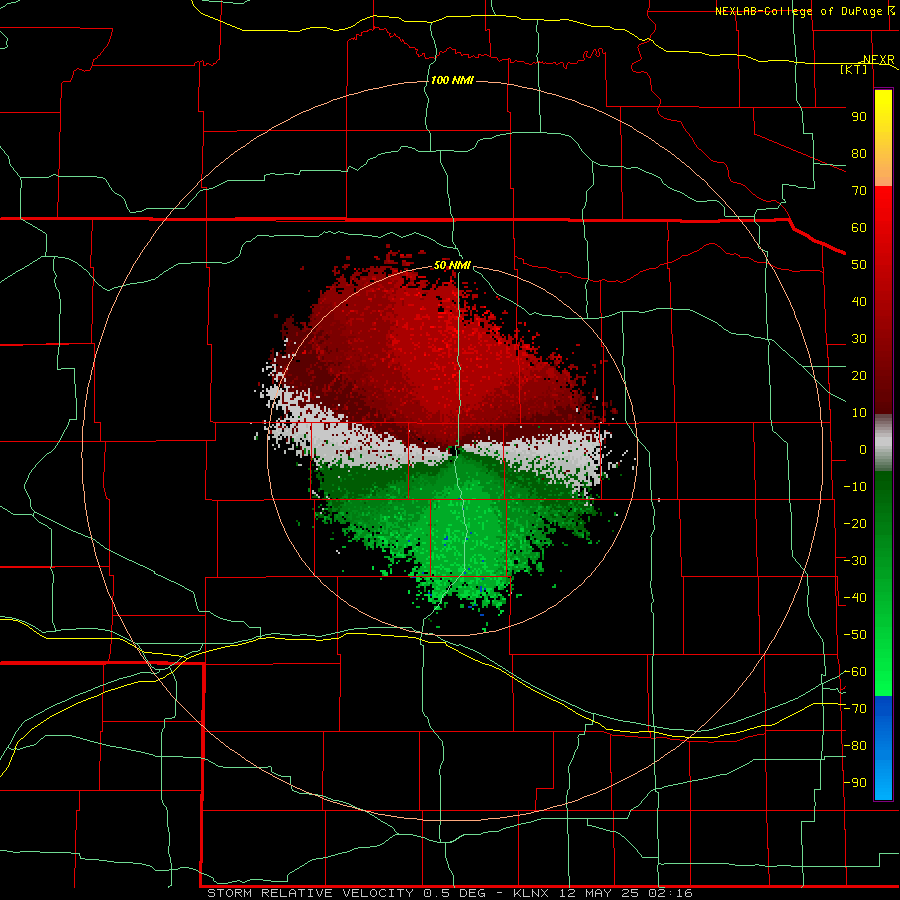Click the positive 70 scale label
The image size is (900, 900).
point(859,191)
